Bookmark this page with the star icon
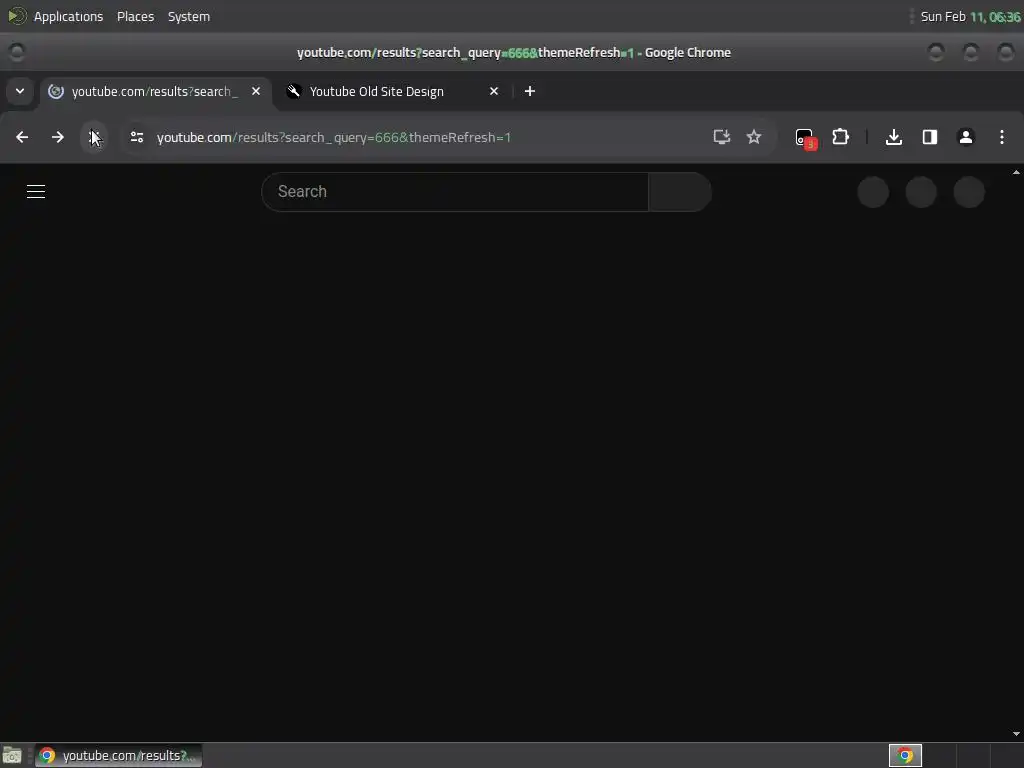 click(x=754, y=137)
